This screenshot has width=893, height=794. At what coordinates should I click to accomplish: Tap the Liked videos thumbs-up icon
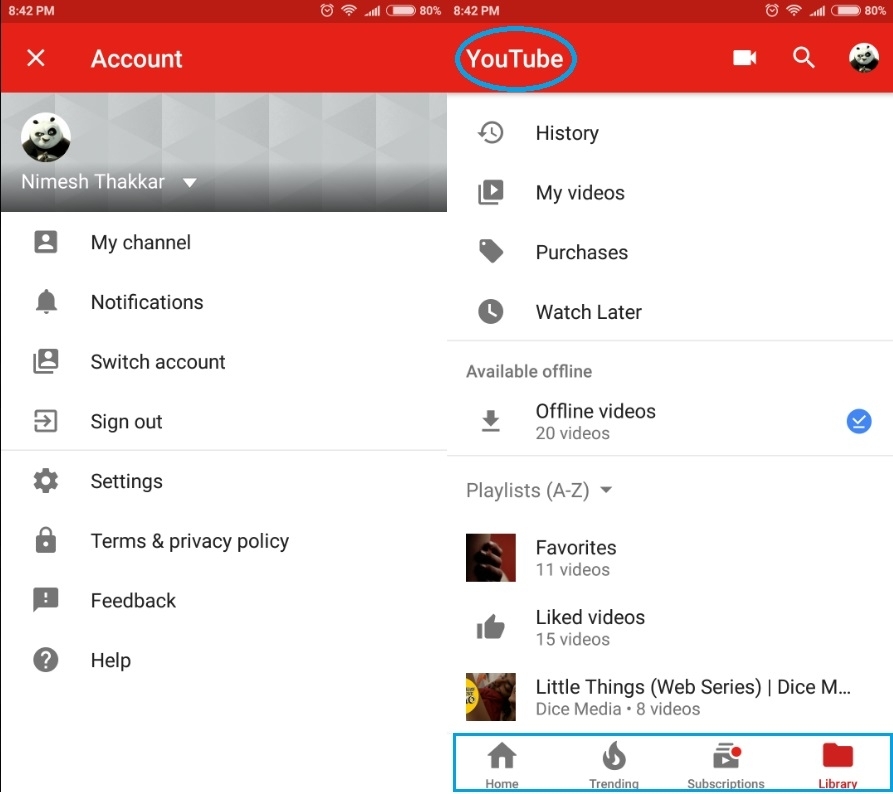(x=490, y=627)
